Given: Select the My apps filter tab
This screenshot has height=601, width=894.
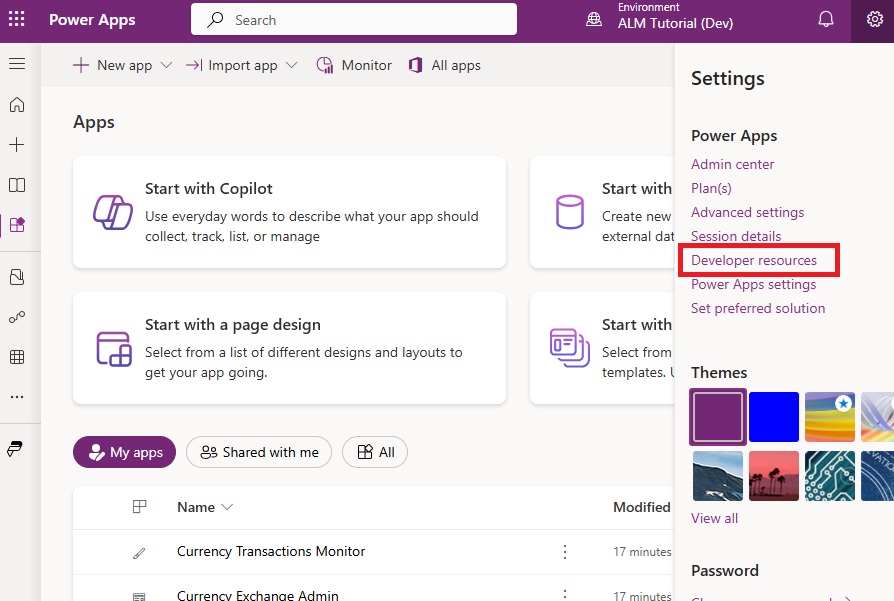Looking at the screenshot, I should [124, 452].
